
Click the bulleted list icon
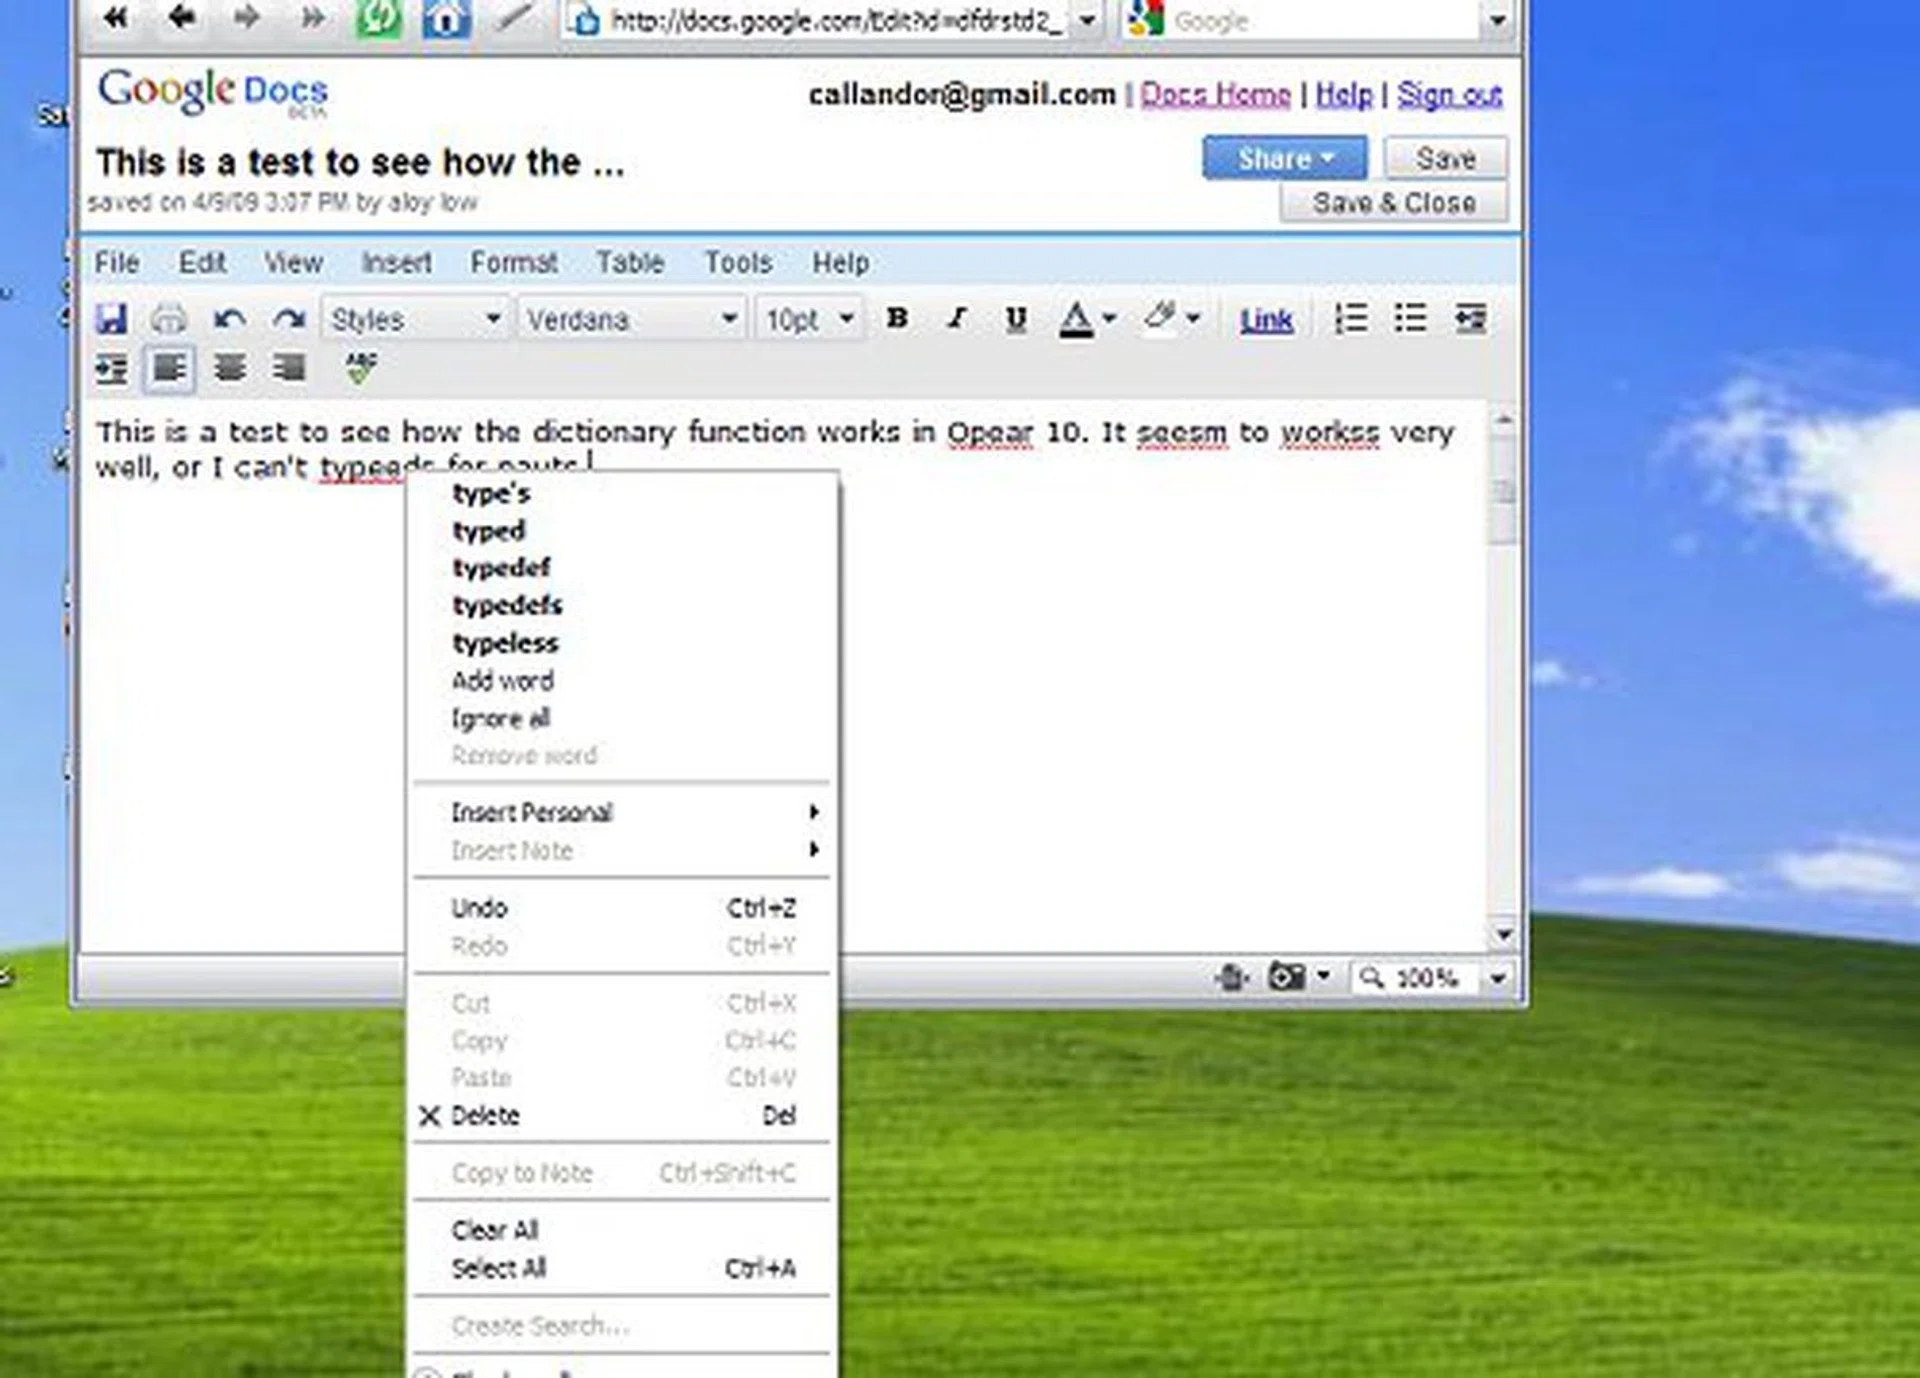click(x=1410, y=319)
